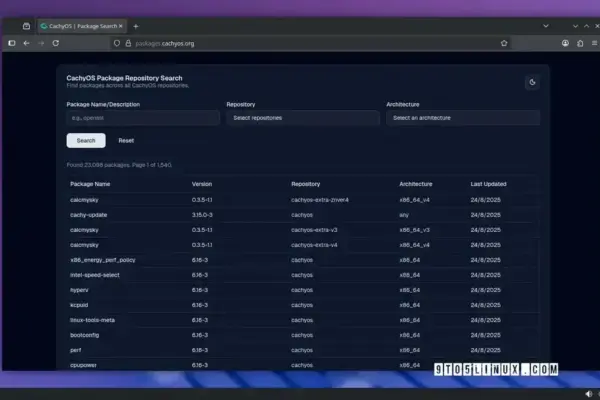Viewport: 600px width, 400px height.
Task: Focus the Package Name/Description input field
Action: click(143, 118)
